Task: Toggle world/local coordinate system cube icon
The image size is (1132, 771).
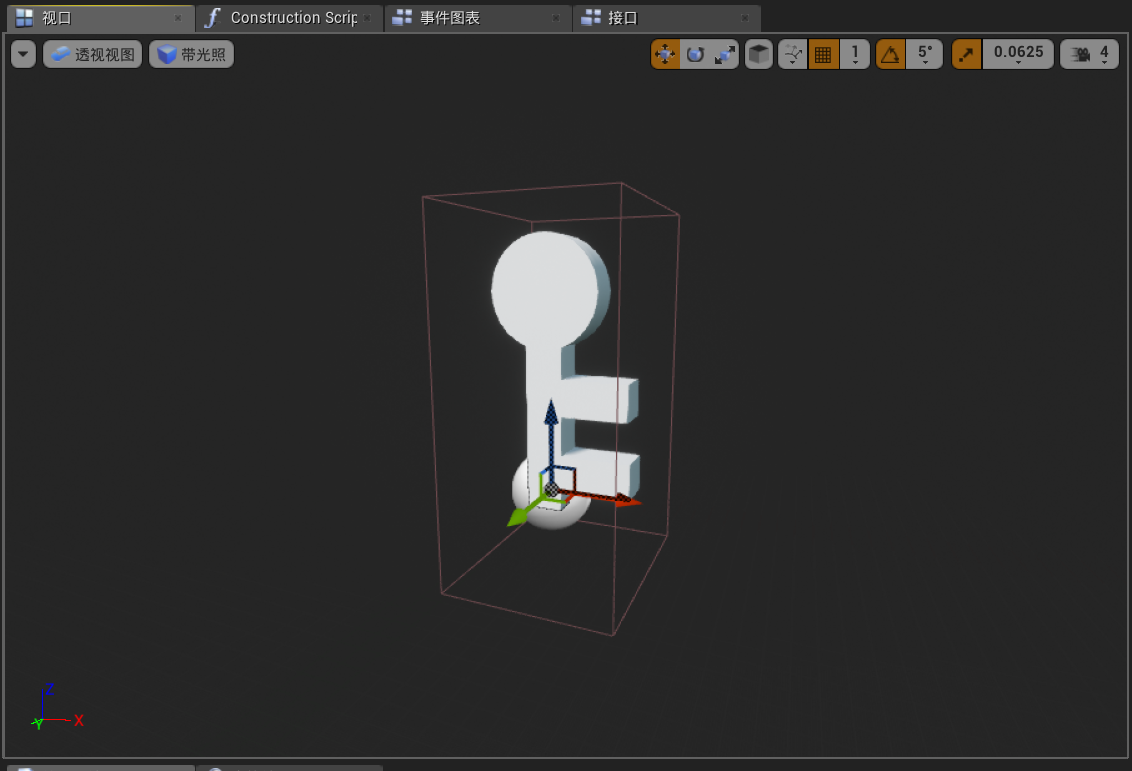Action: pyautogui.click(x=759, y=54)
